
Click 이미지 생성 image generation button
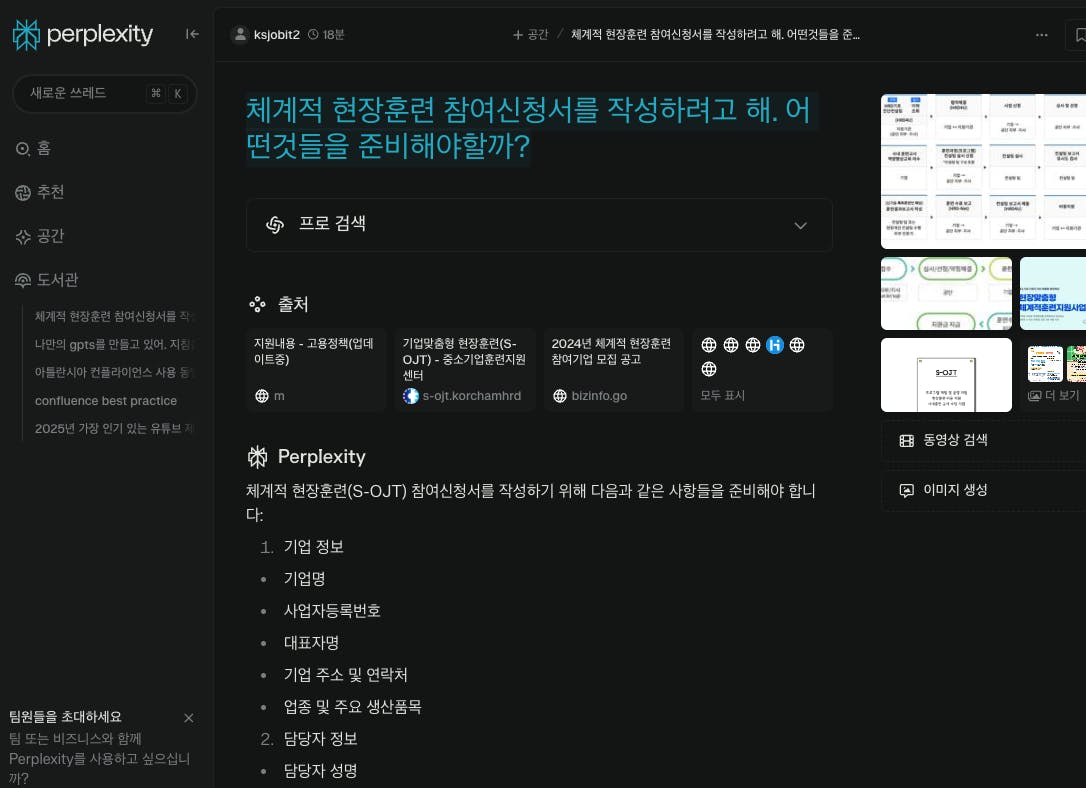[x=983, y=490]
